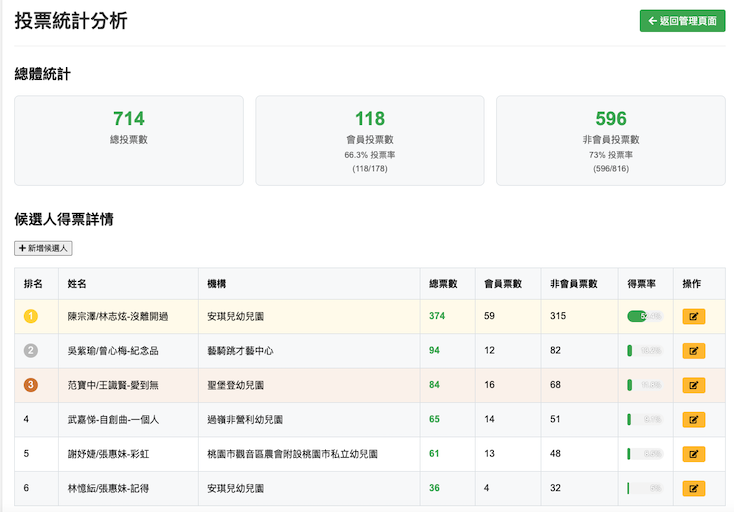Click vote rate bar for 謝妤婕 row

pos(645,454)
